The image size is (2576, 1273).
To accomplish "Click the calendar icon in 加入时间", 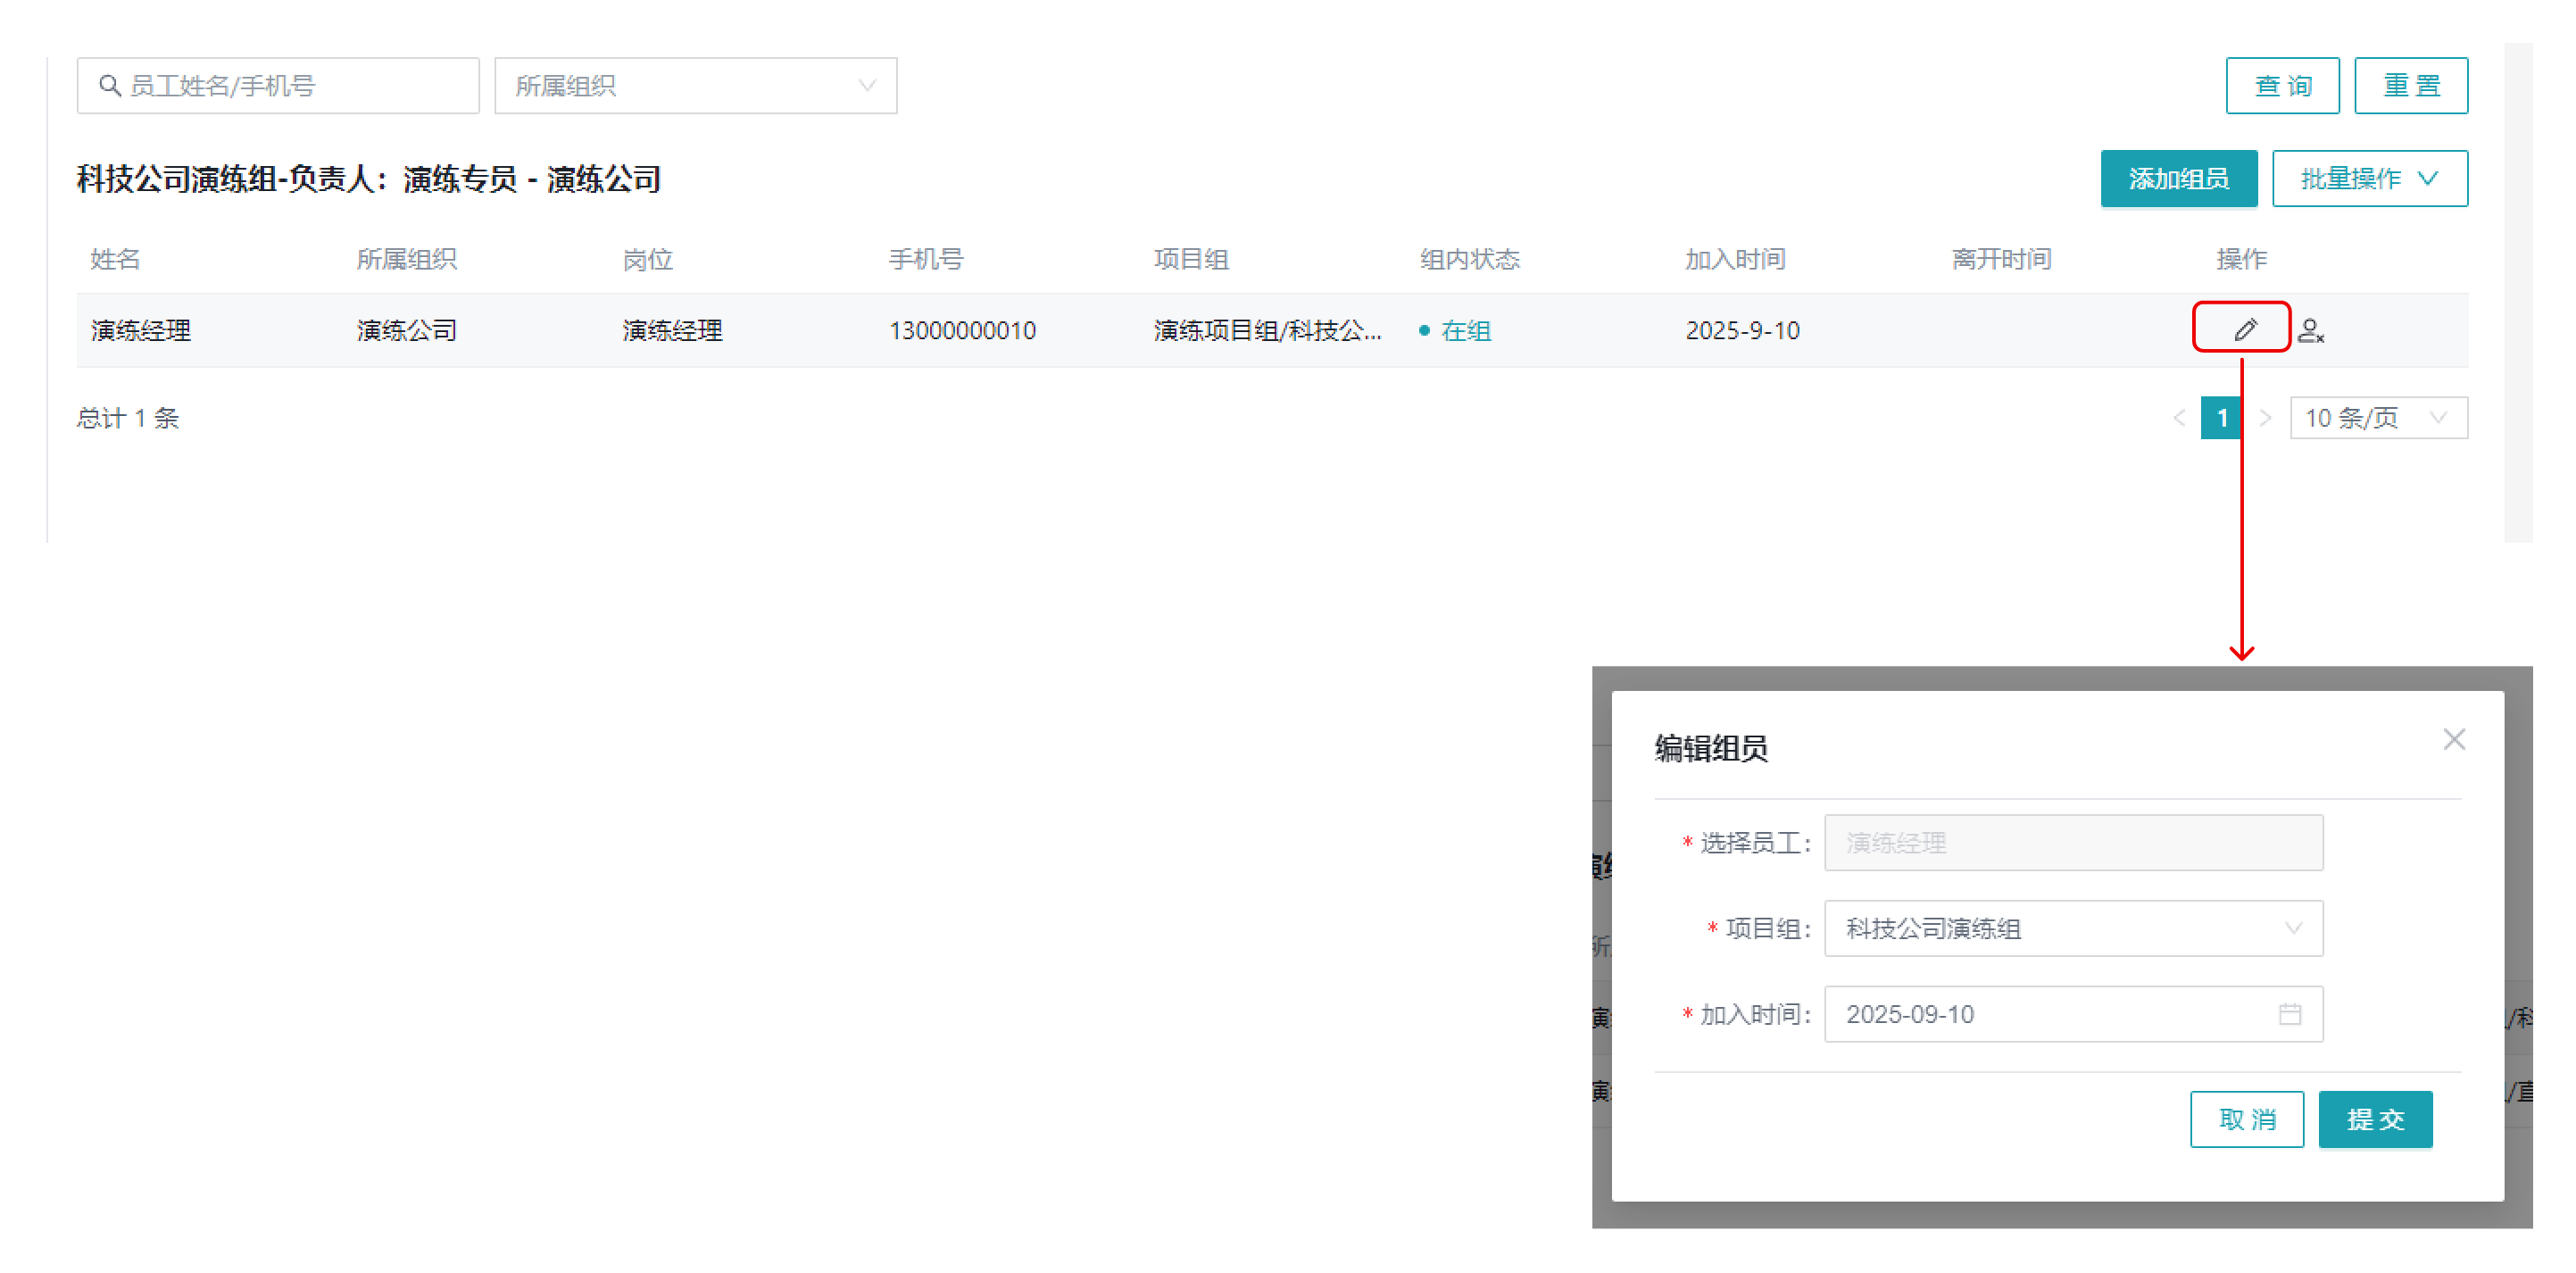I will (2289, 1014).
